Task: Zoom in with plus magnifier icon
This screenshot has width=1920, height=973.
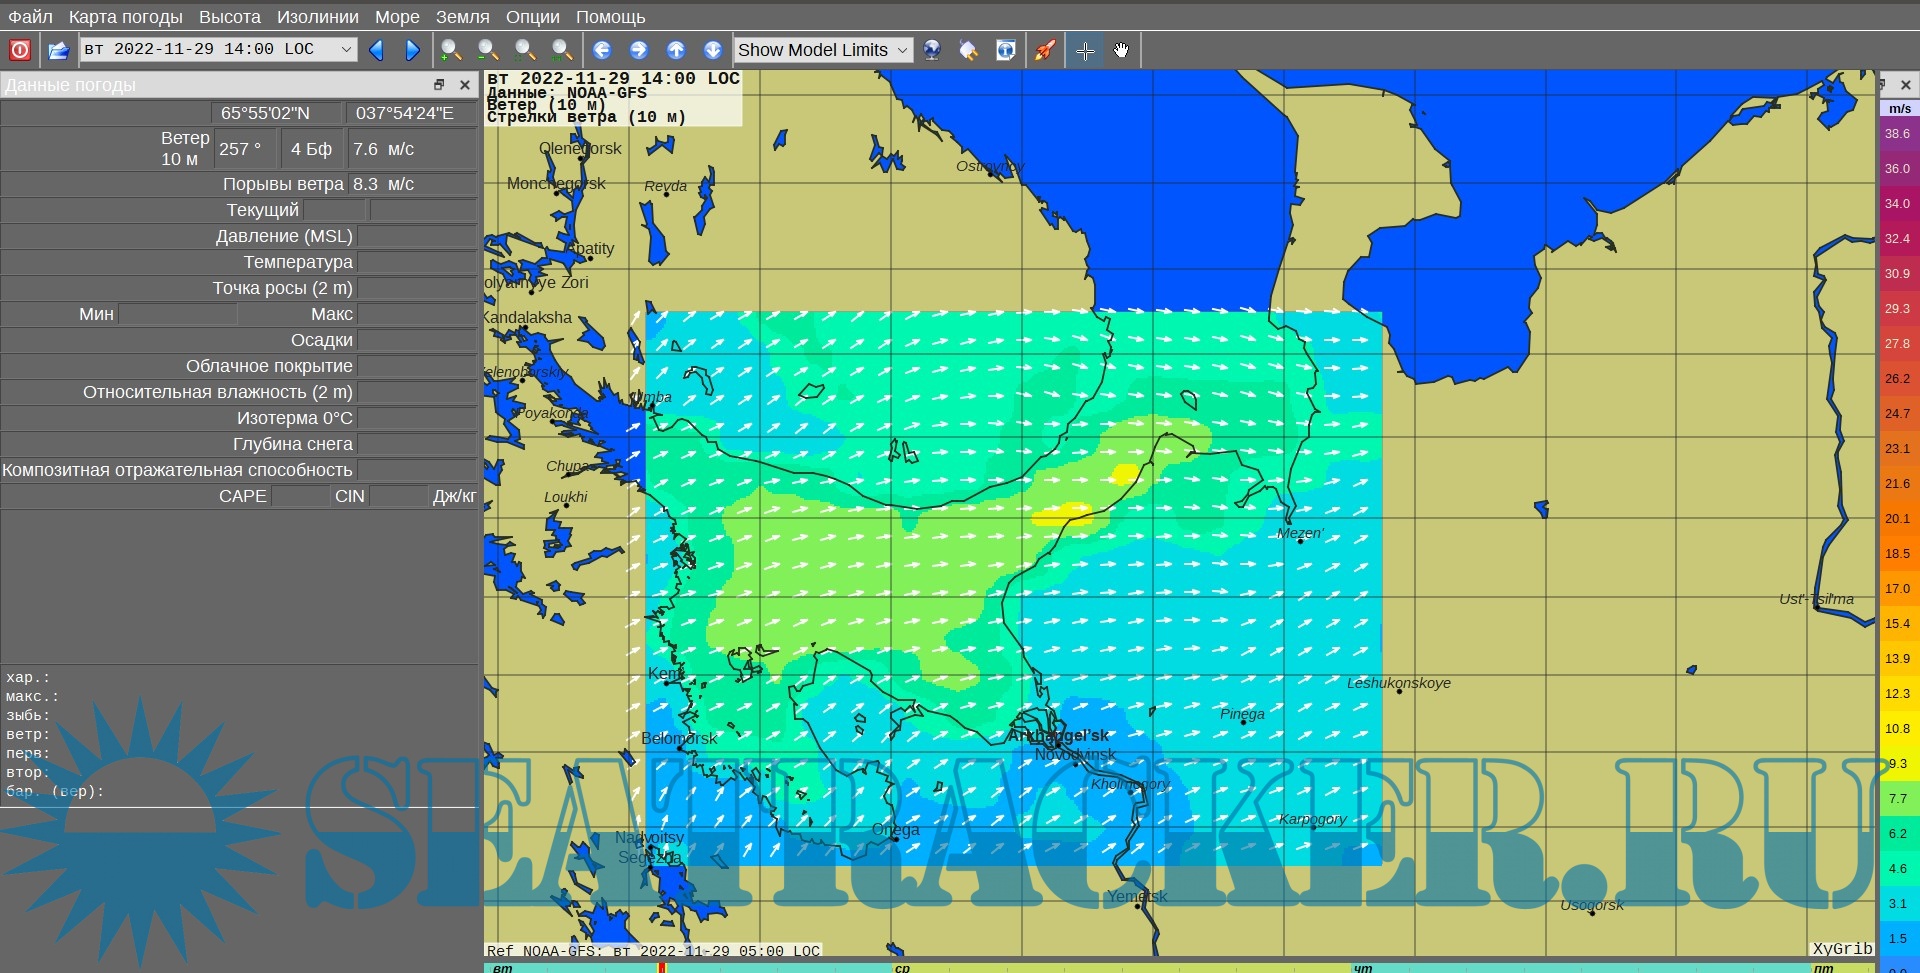Action: click(x=451, y=50)
